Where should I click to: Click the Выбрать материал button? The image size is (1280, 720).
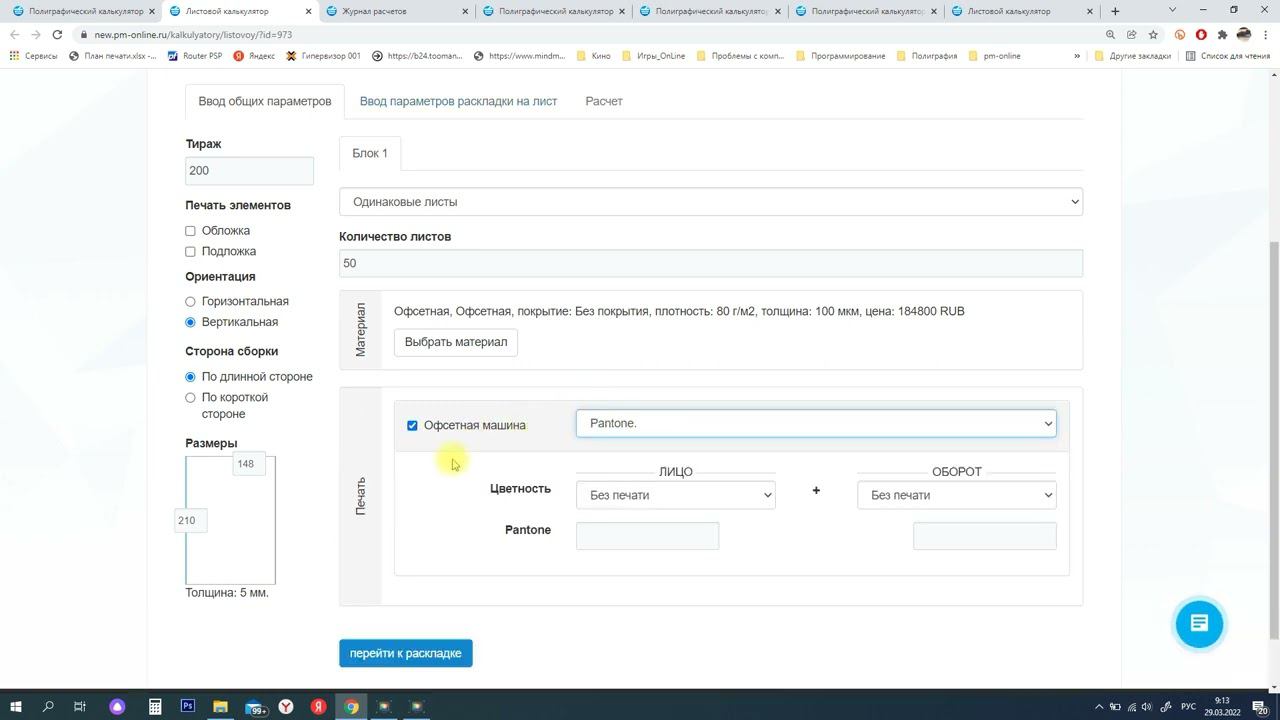456,342
